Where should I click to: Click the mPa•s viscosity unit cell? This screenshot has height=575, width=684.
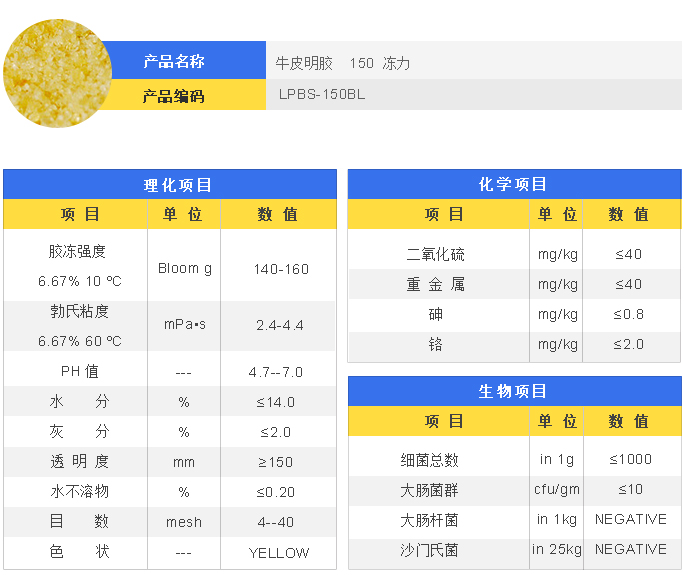point(185,325)
